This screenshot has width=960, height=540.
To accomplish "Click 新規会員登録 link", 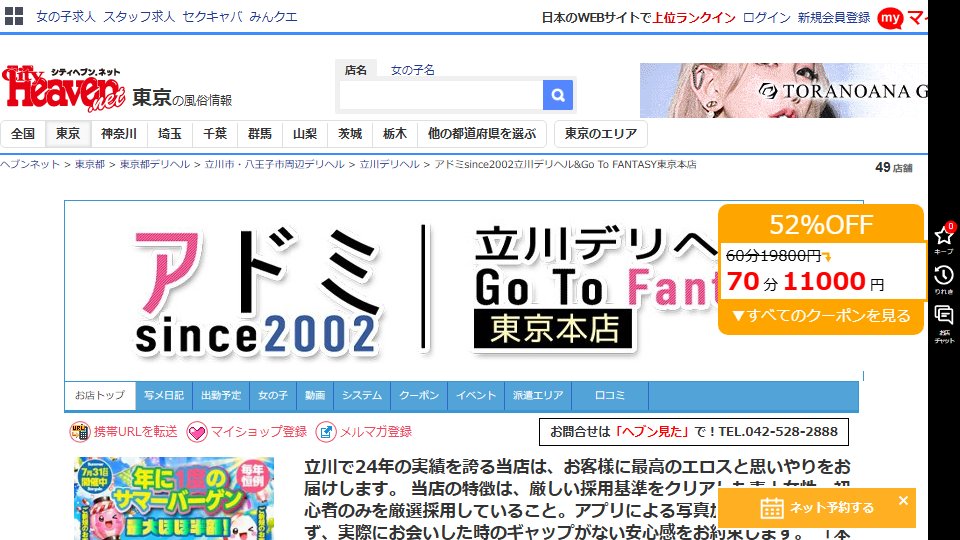I will coord(834,18).
